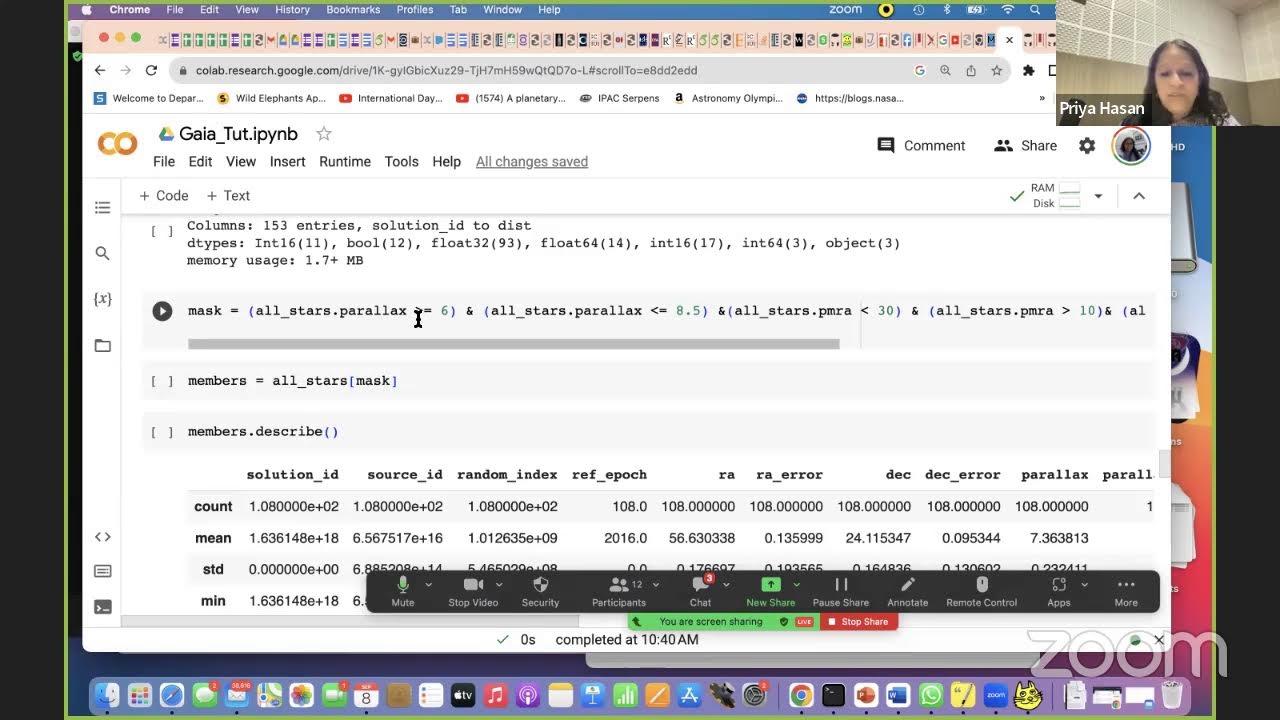Viewport: 1280px width, 720px height.
Task: Open macOS Bookmarks menu
Action: [x=353, y=9]
